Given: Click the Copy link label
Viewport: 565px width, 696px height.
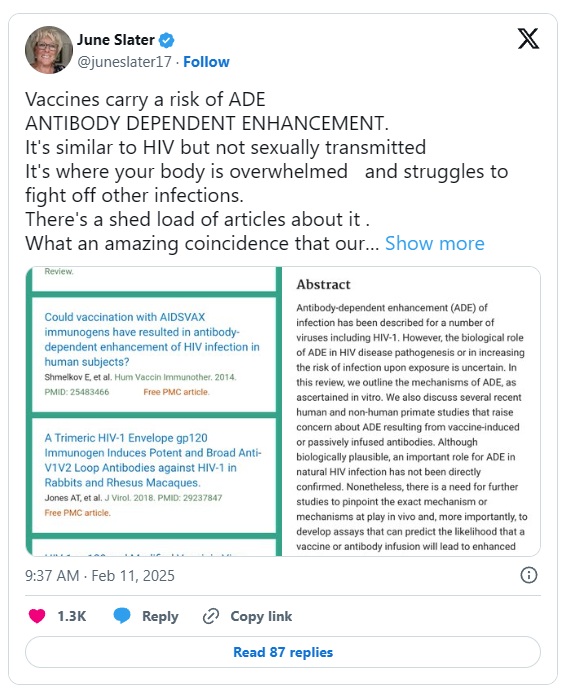Looking at the screenshot, I should coord(261,616).
